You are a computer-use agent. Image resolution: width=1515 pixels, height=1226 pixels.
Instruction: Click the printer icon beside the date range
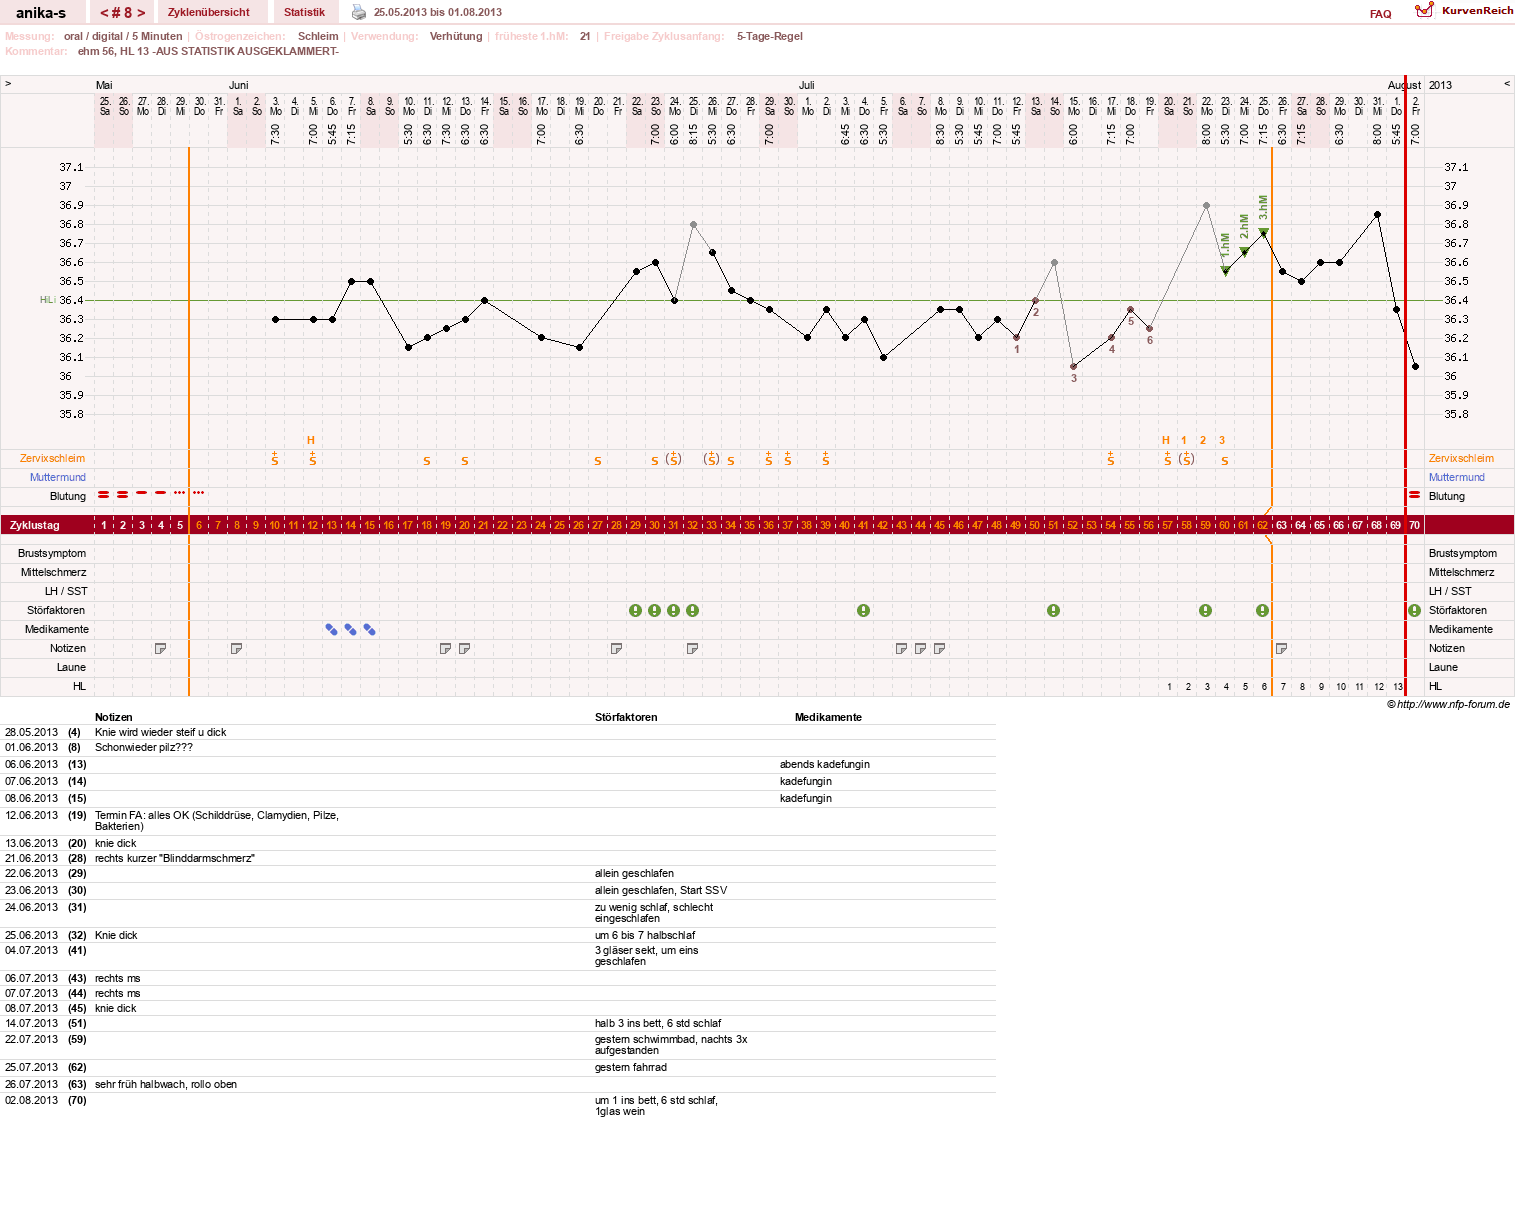tap(359, 12)
